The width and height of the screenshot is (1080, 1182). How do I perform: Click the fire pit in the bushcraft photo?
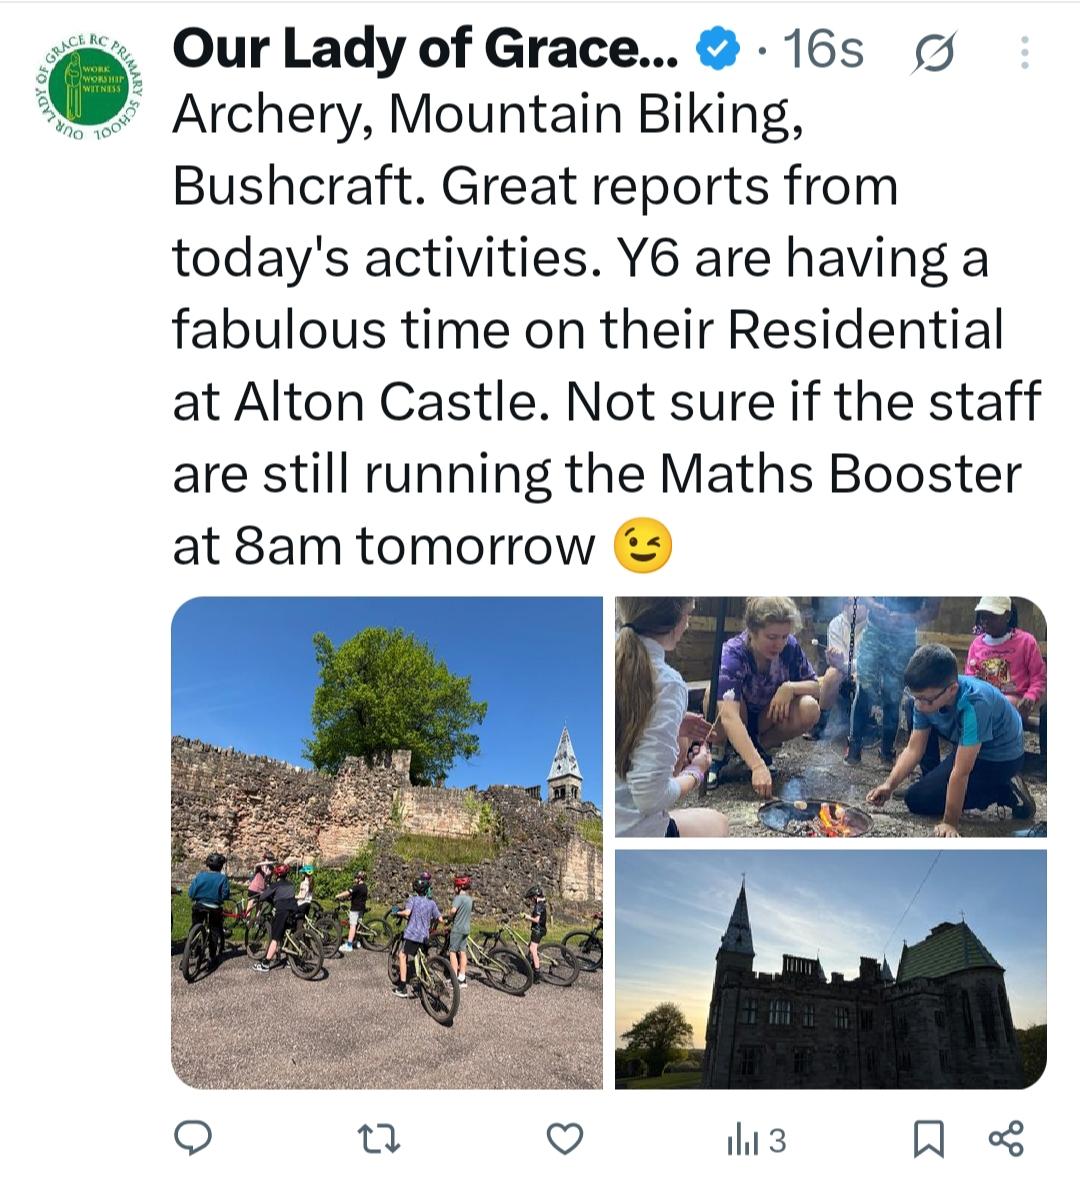(x=815, y=817)
